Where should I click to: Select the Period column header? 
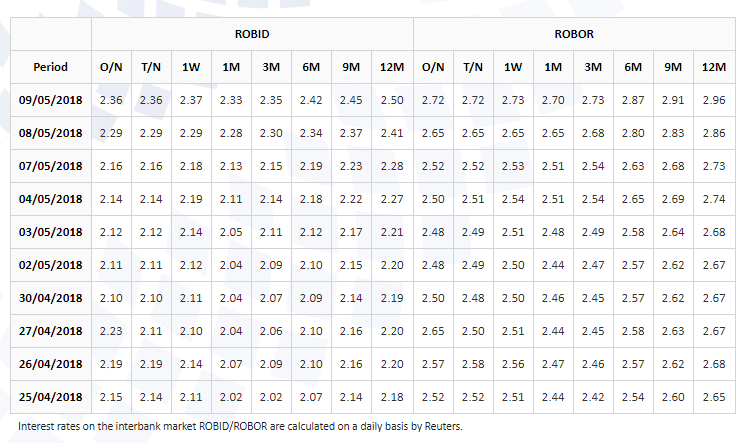(51, 67)
